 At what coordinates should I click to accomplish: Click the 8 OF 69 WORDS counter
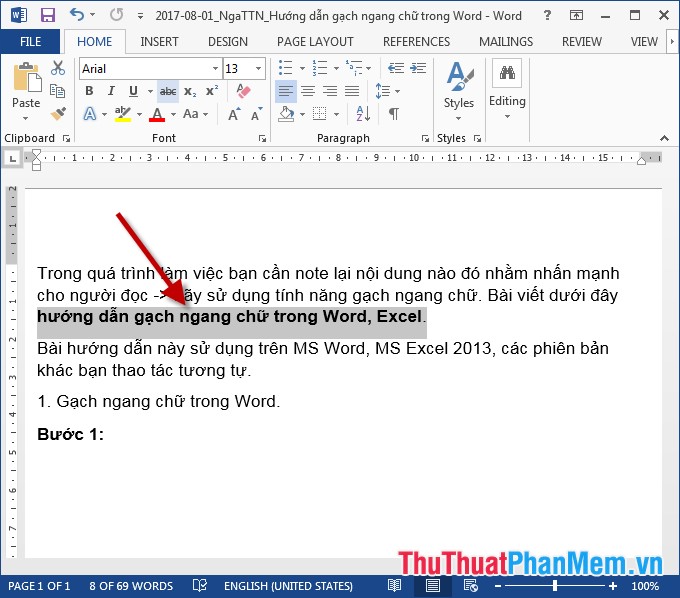click(130, 586)
